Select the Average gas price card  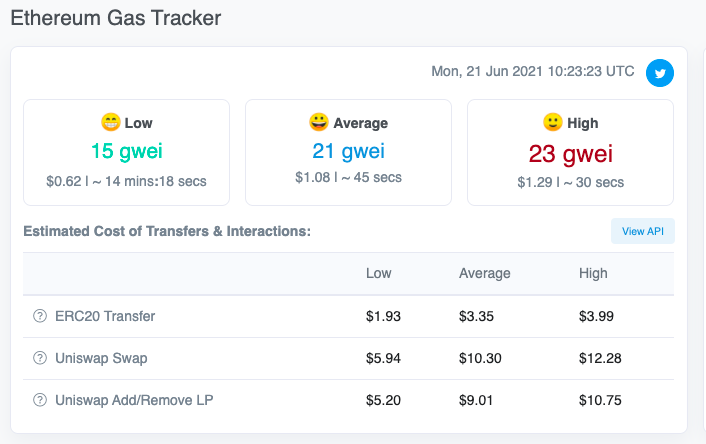(x=349, y=152)
